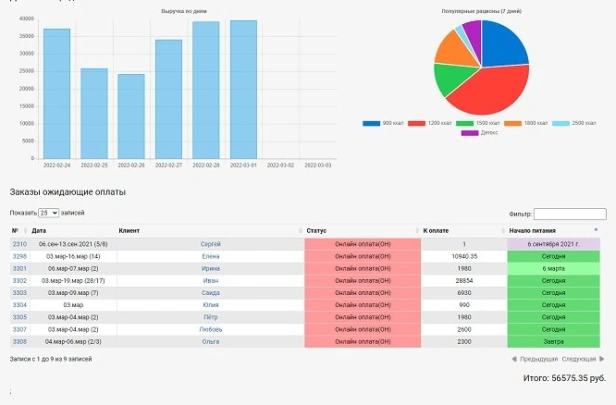Toggle Детокс purple legend item

(x=480, y=133)
